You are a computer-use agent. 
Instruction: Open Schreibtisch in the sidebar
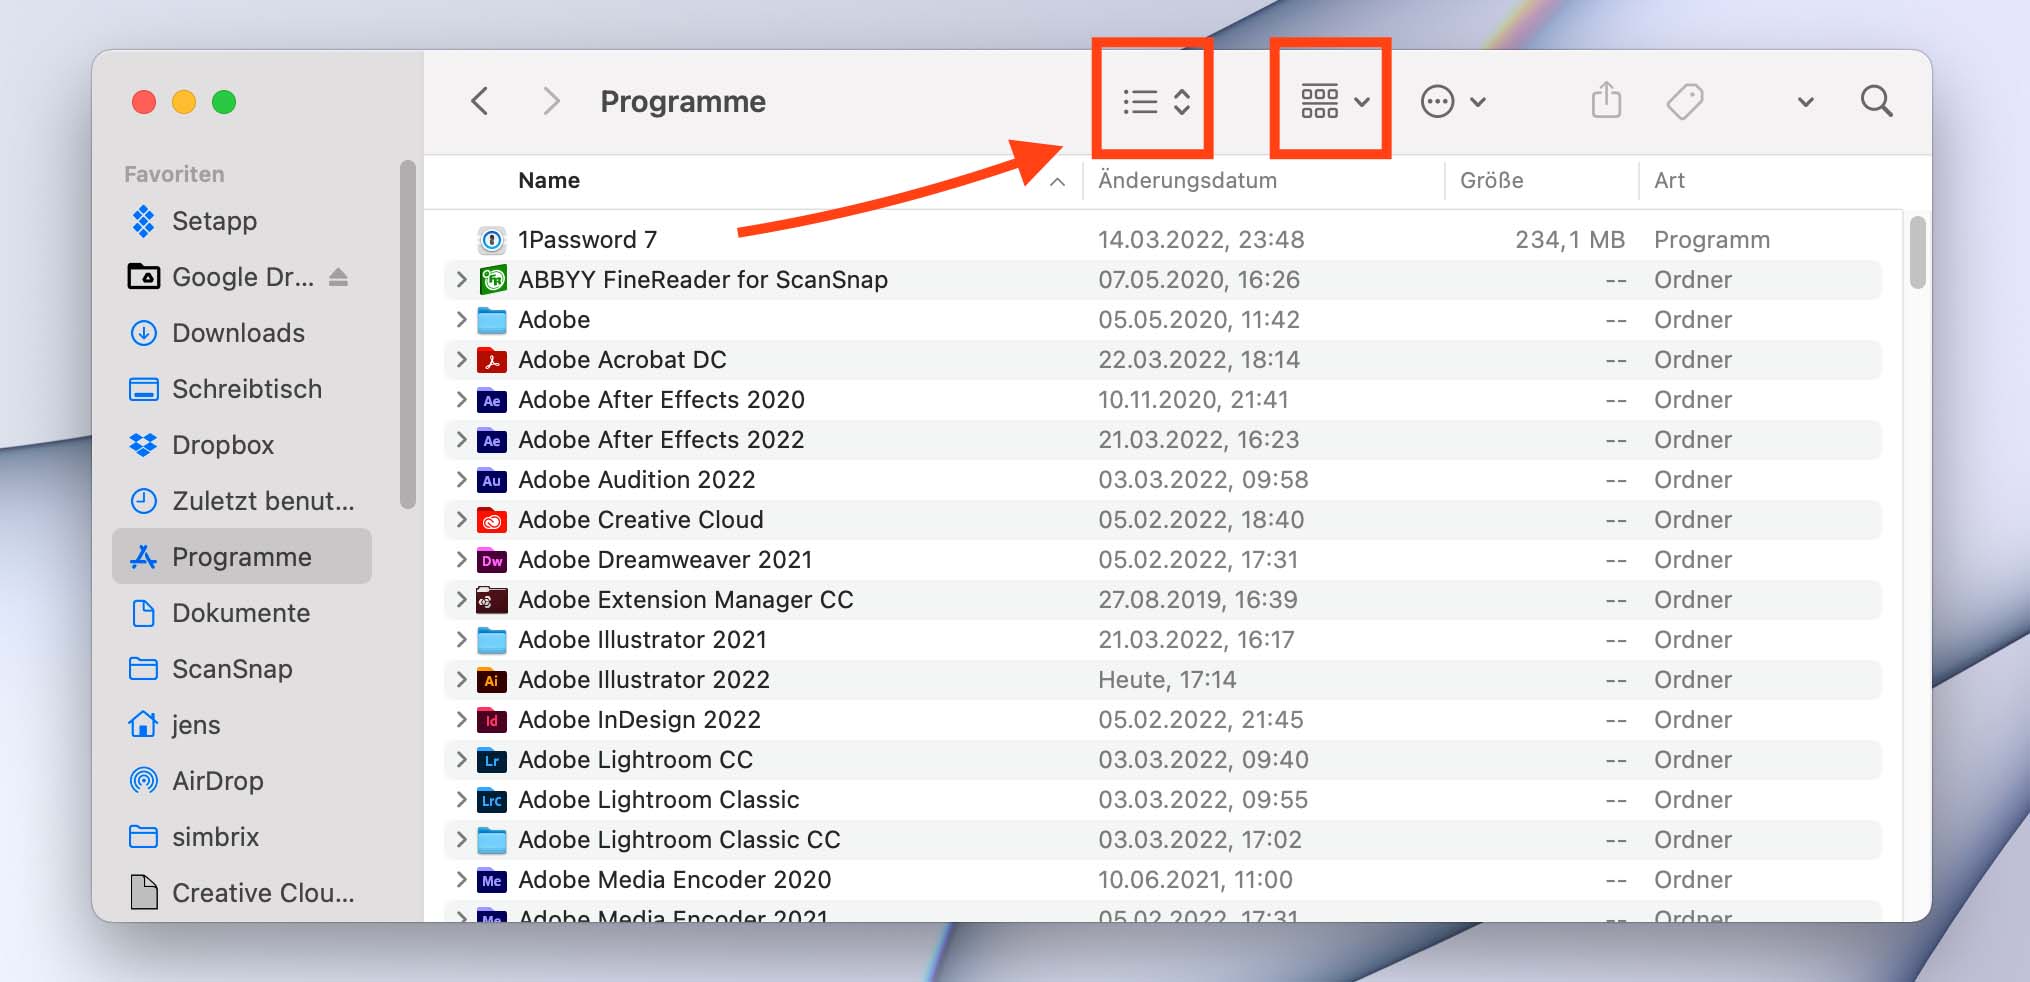(x=241, y=389)
